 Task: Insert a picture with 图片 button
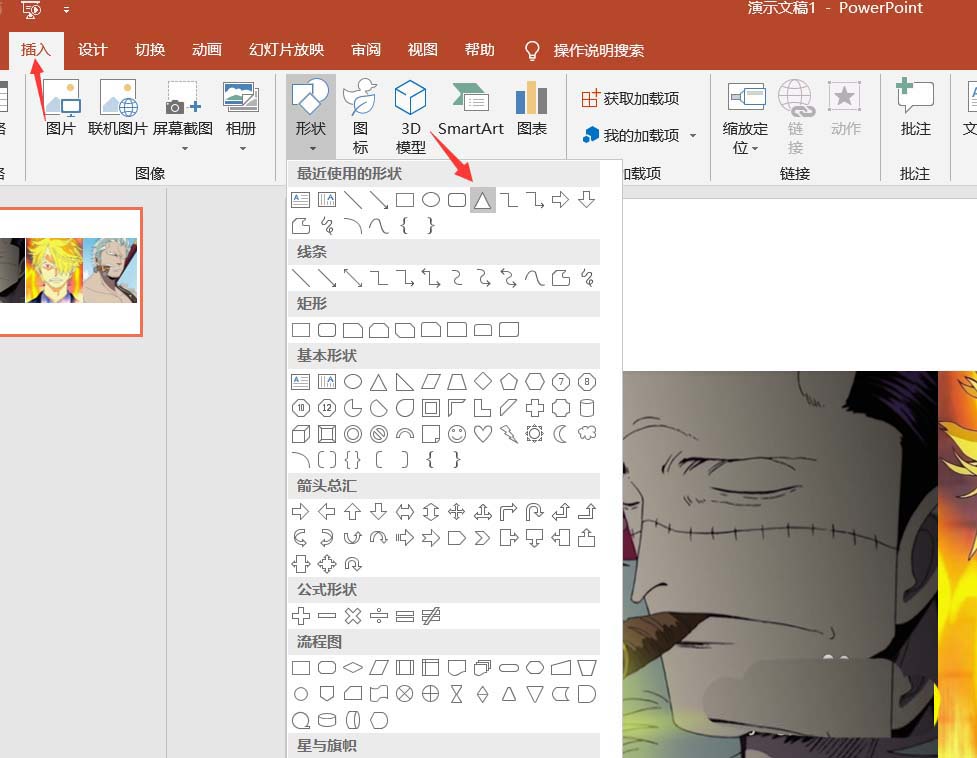(x=61, y=108)
